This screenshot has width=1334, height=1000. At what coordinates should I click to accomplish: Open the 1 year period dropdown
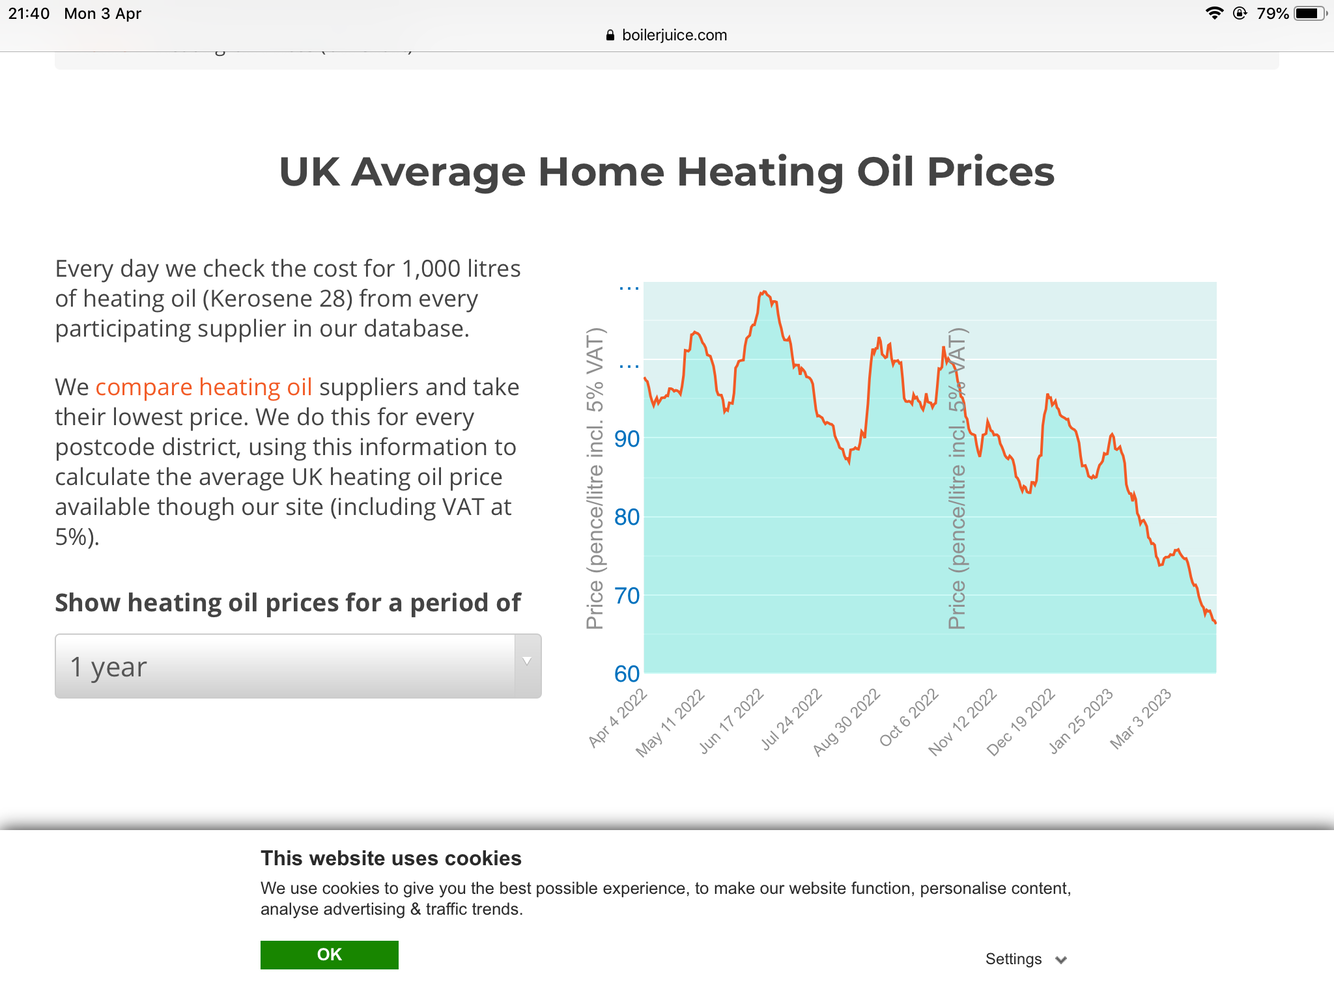pyautogui.click(x=298, y=666)
